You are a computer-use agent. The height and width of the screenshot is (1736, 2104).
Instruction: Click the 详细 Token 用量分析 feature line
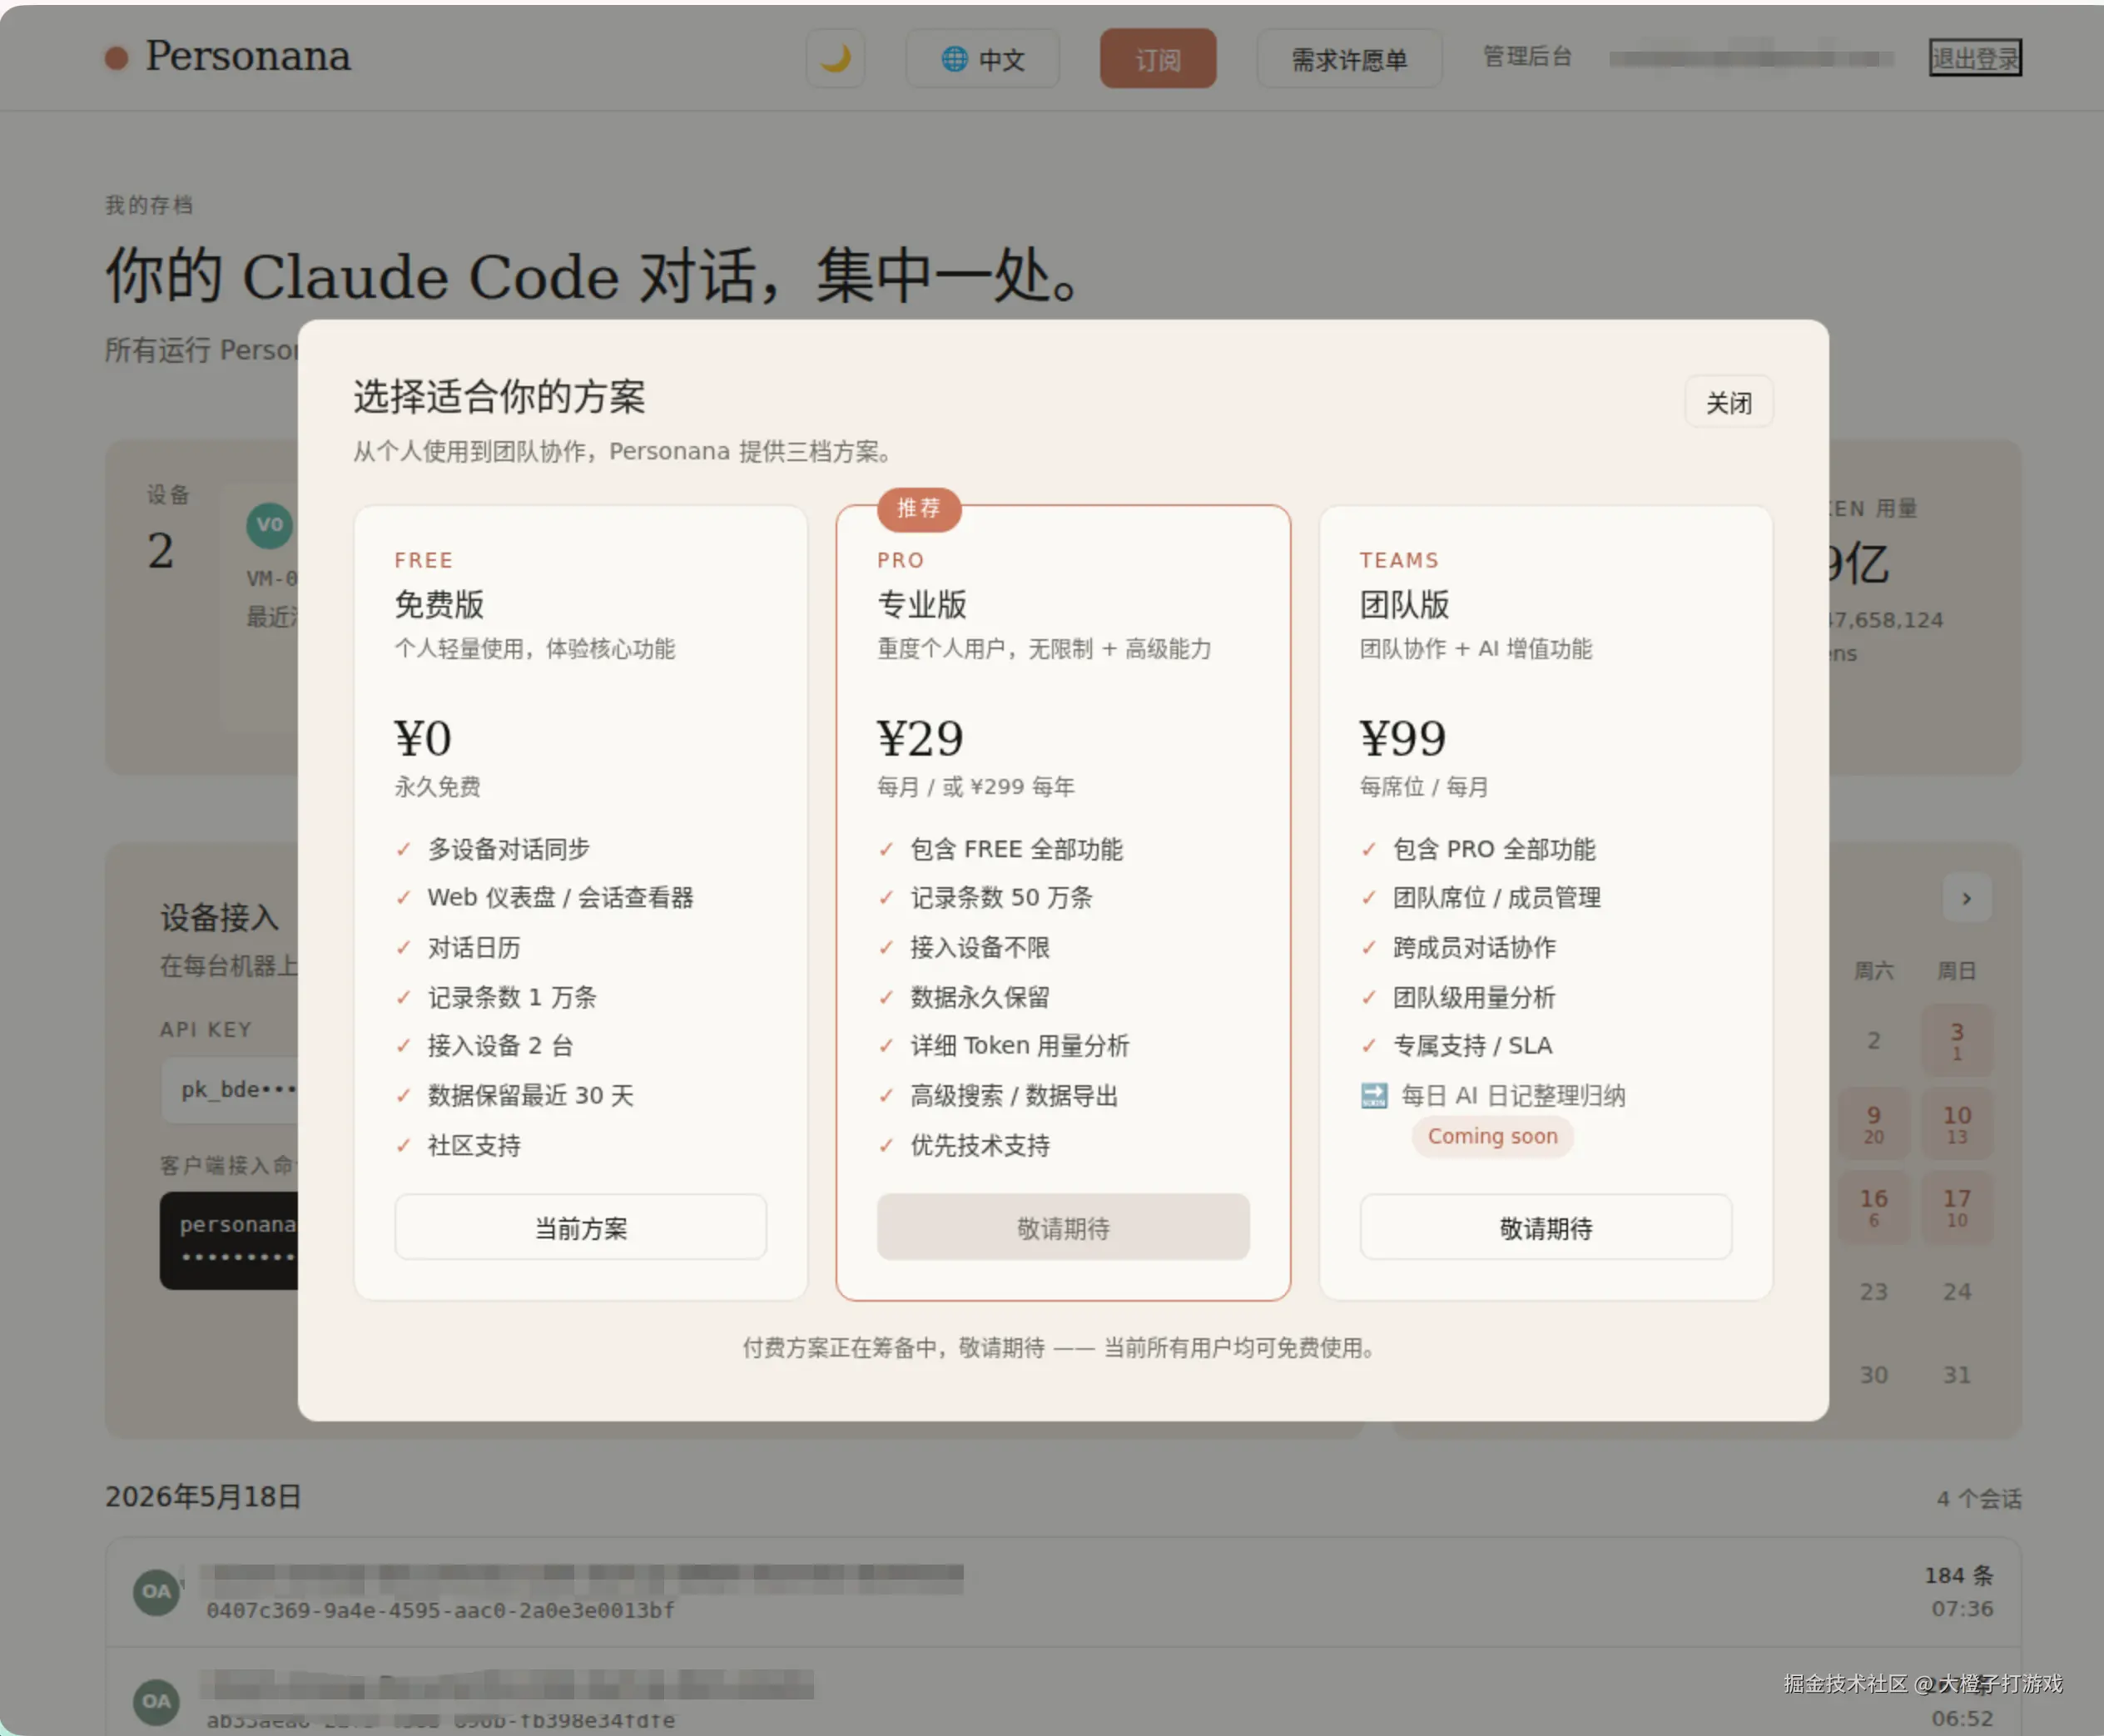[1020, 1045]
